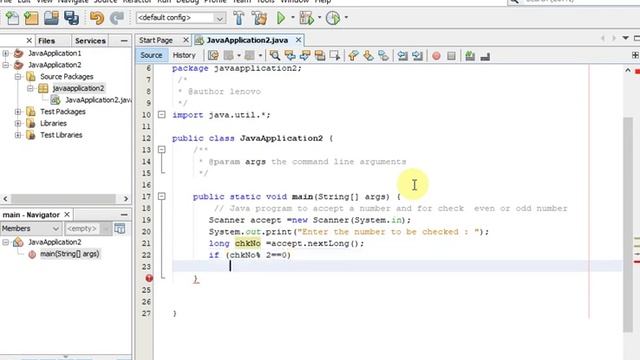Collapse the import statement fold

click(x=162, y=115)
